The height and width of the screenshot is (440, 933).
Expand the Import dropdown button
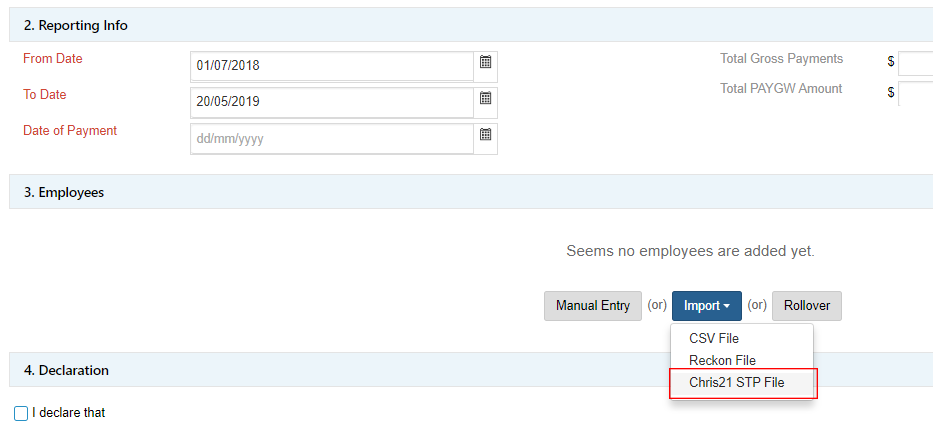[707, 306]
